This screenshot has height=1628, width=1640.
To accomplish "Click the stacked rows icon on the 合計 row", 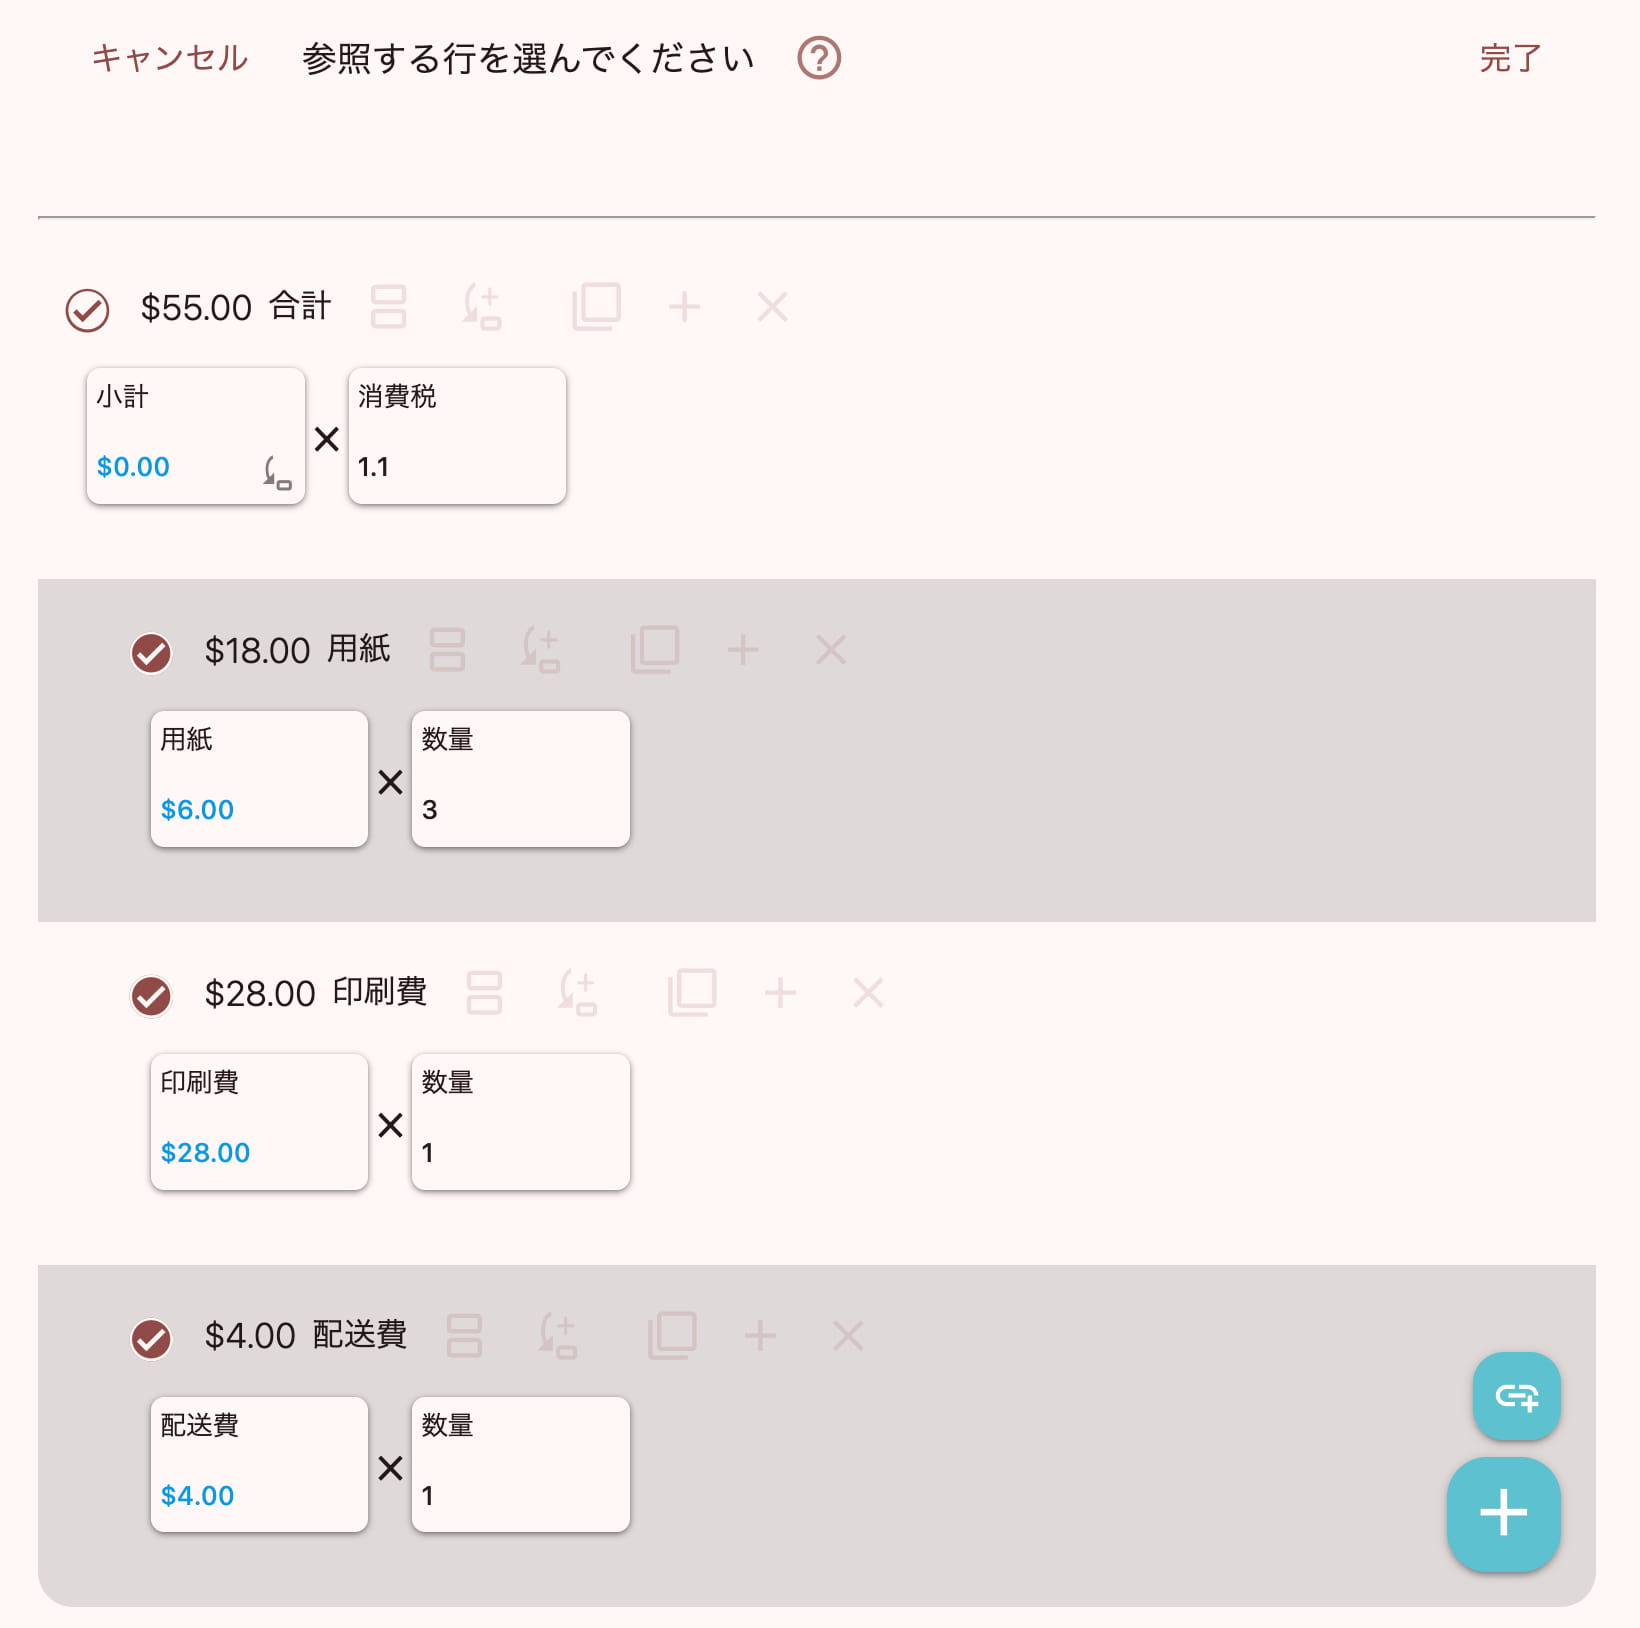I will [390, 307].
